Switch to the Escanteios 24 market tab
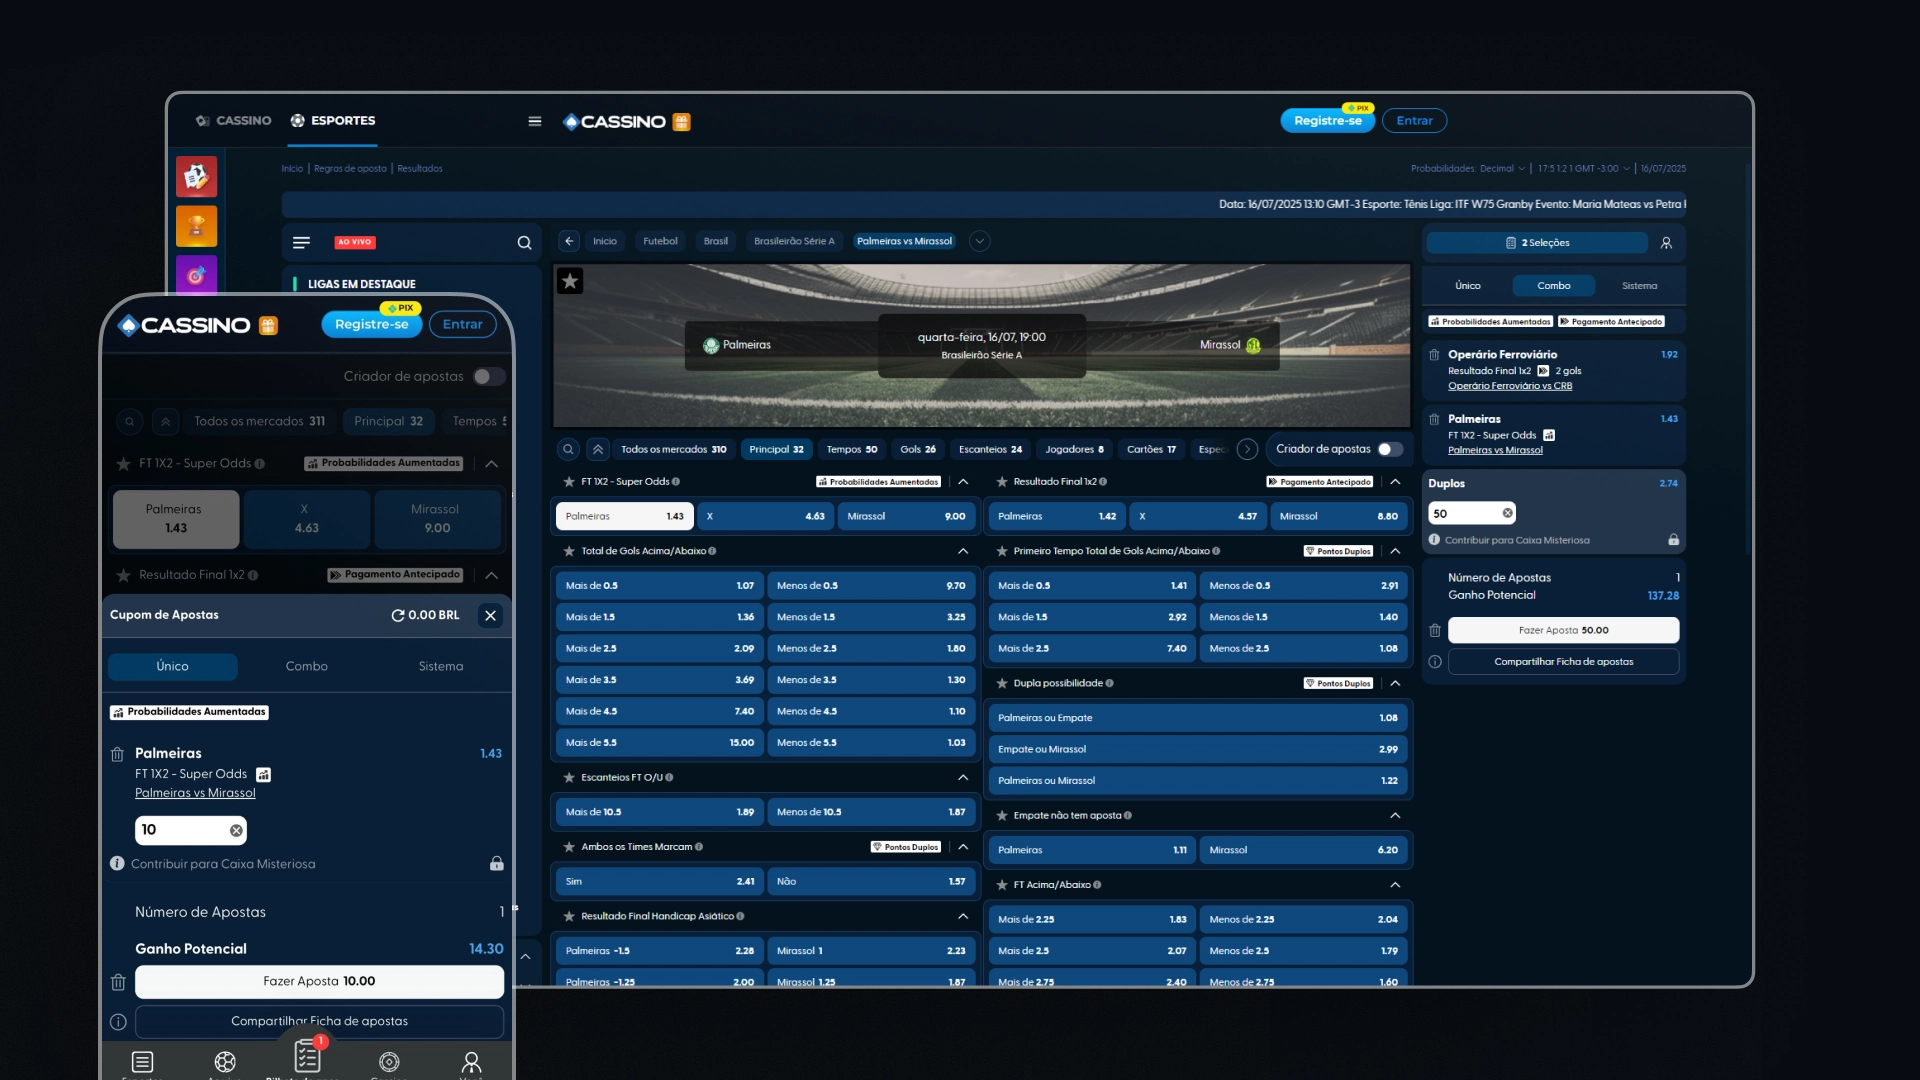 click(x=990, y=449)
